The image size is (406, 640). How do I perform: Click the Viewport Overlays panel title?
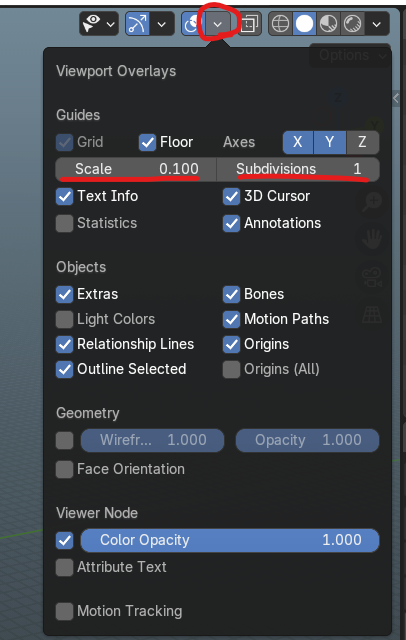tap(116, 71)
